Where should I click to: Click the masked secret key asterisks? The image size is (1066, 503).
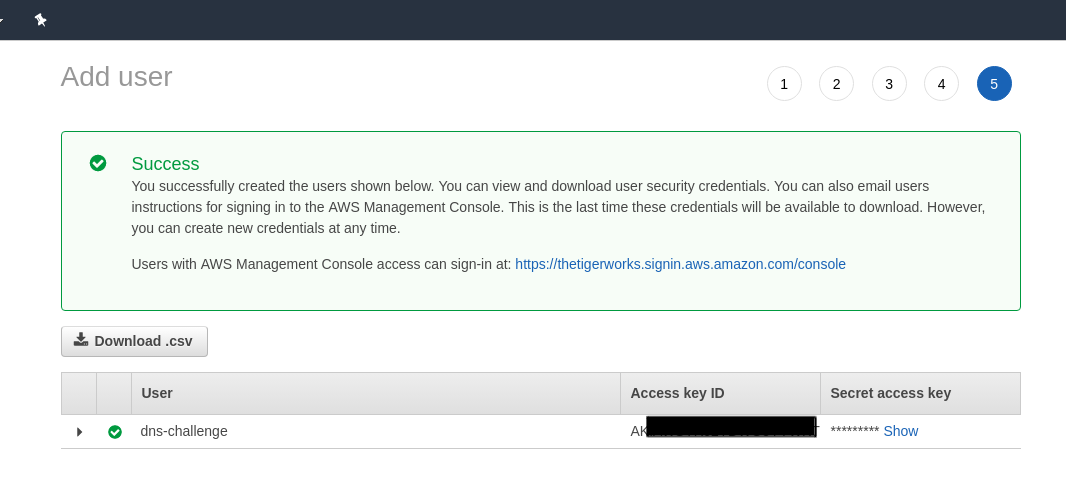coord(854,432)
